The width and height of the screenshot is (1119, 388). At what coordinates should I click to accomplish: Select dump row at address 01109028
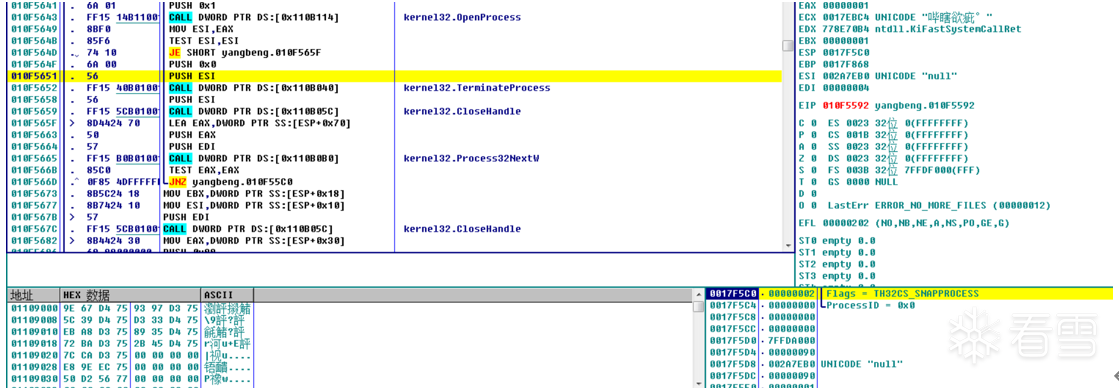click(130, 367)
